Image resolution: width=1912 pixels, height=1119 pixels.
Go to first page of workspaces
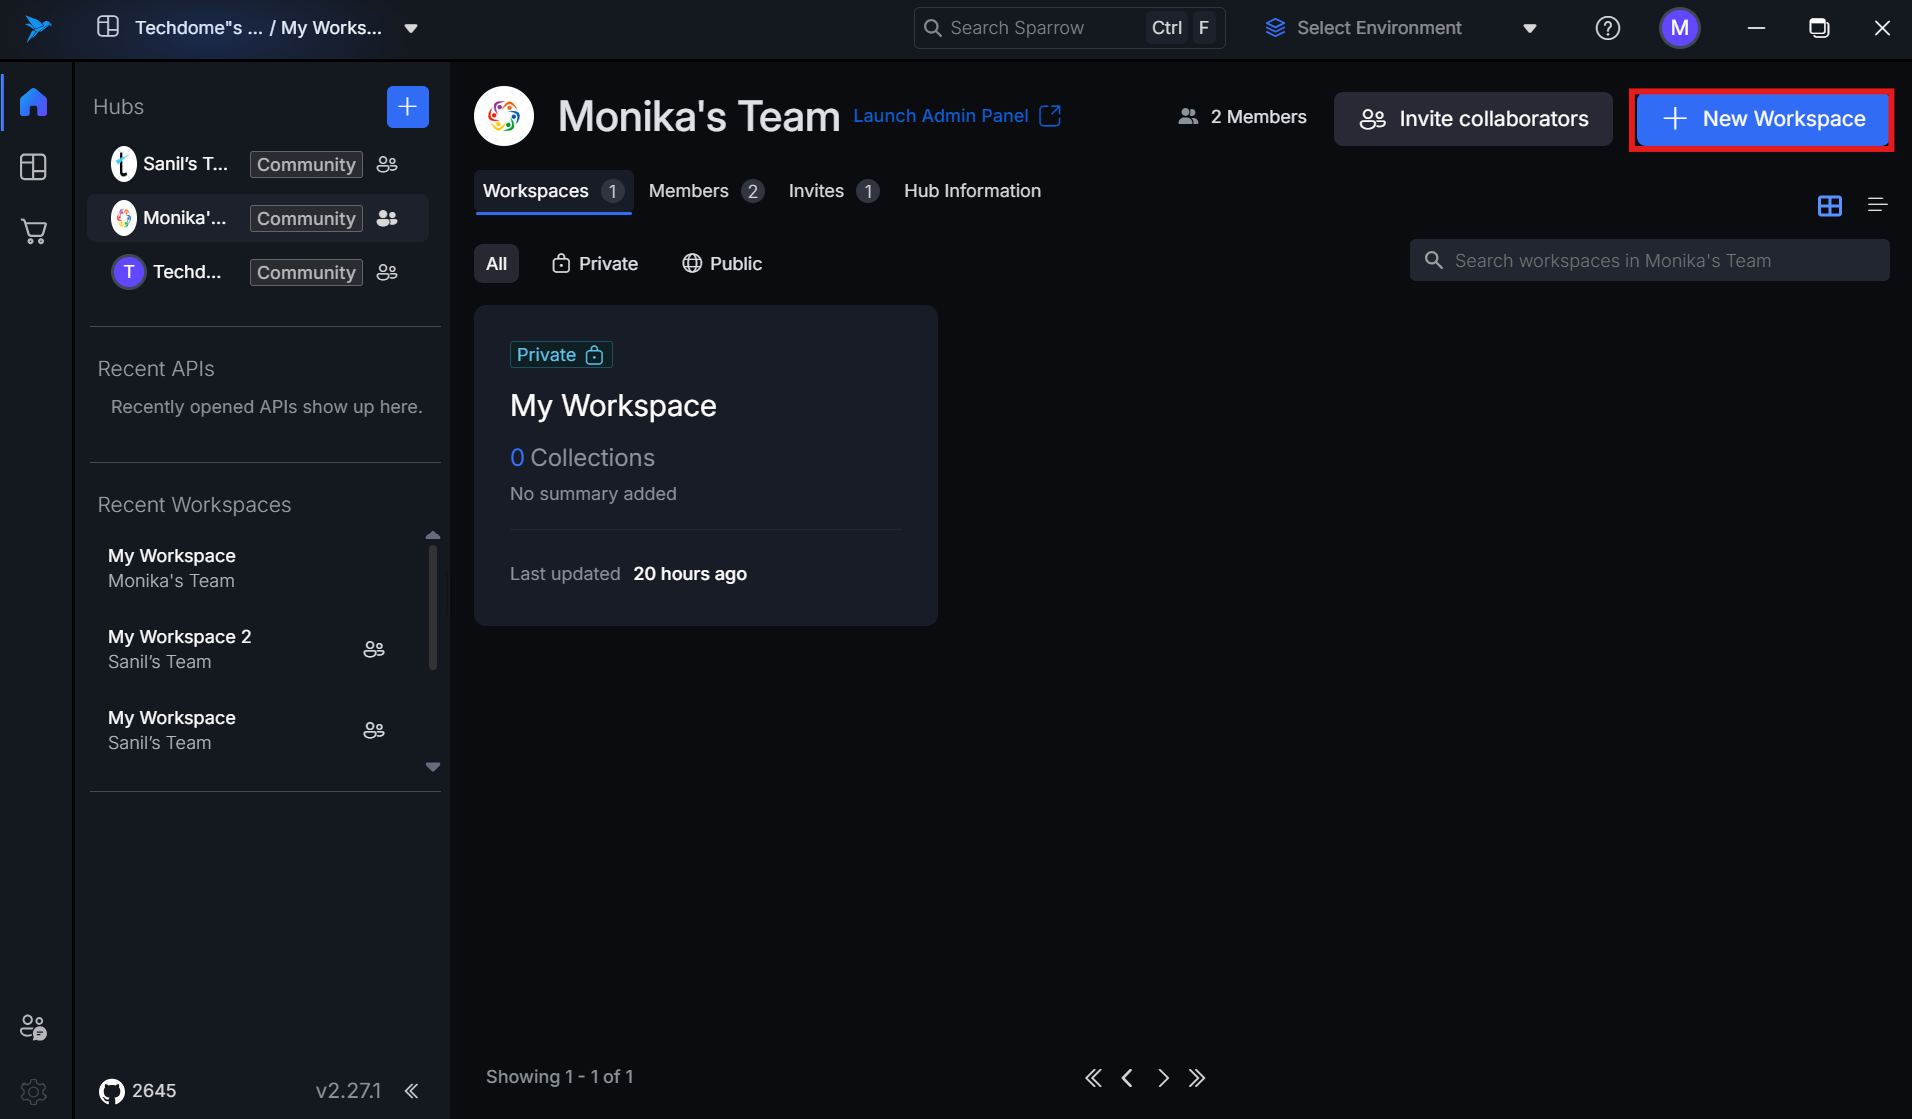pyautogui.click(x=1094, y=1078)
